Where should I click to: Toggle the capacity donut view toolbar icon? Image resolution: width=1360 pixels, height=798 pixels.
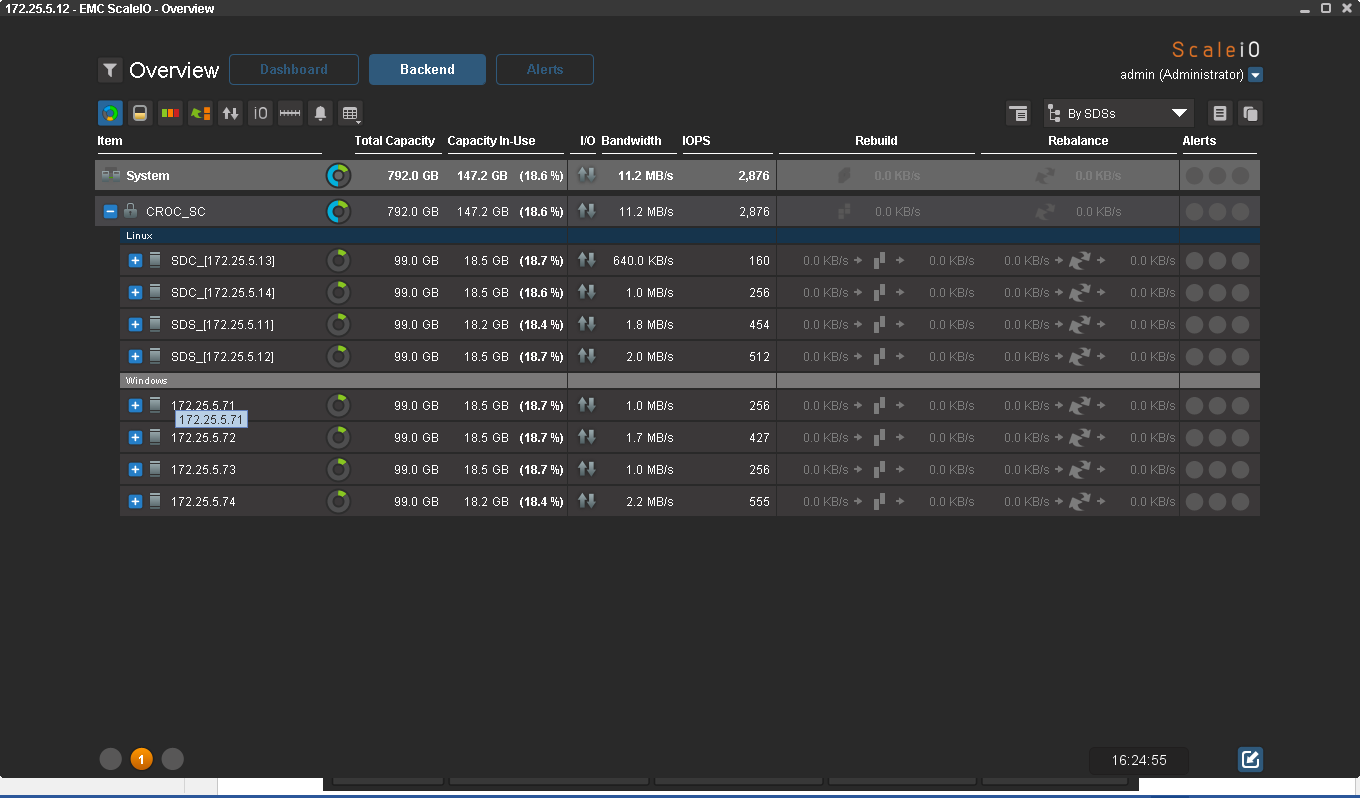(110, 113)
